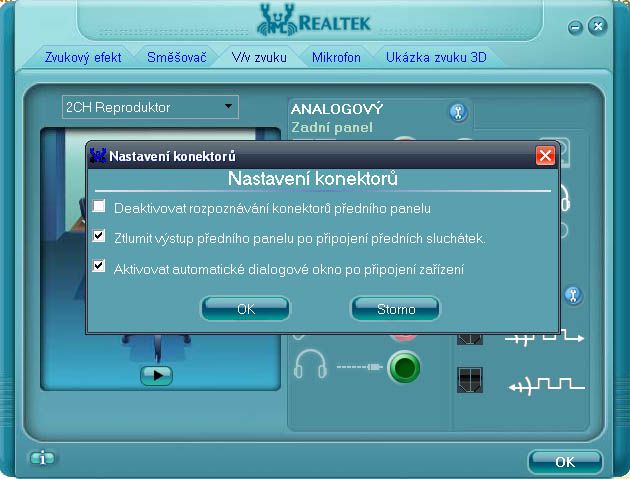This screenshot has width=630, height=479.
Task: Play the speaker test sound
Action: [157, 376]
